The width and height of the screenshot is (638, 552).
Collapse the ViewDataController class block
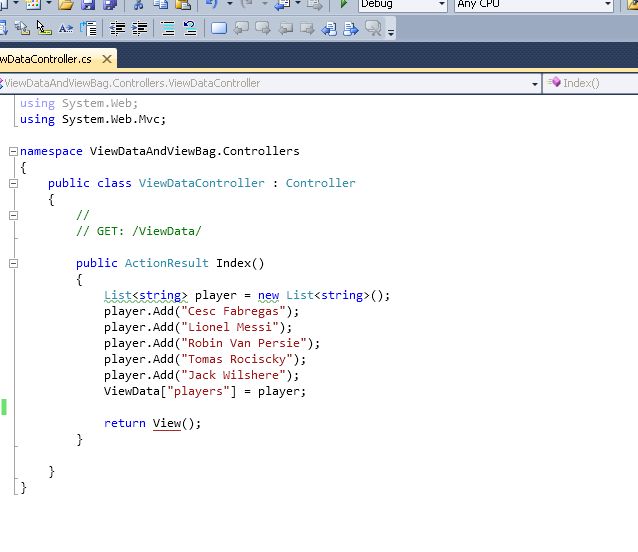(x=13, y=183)
